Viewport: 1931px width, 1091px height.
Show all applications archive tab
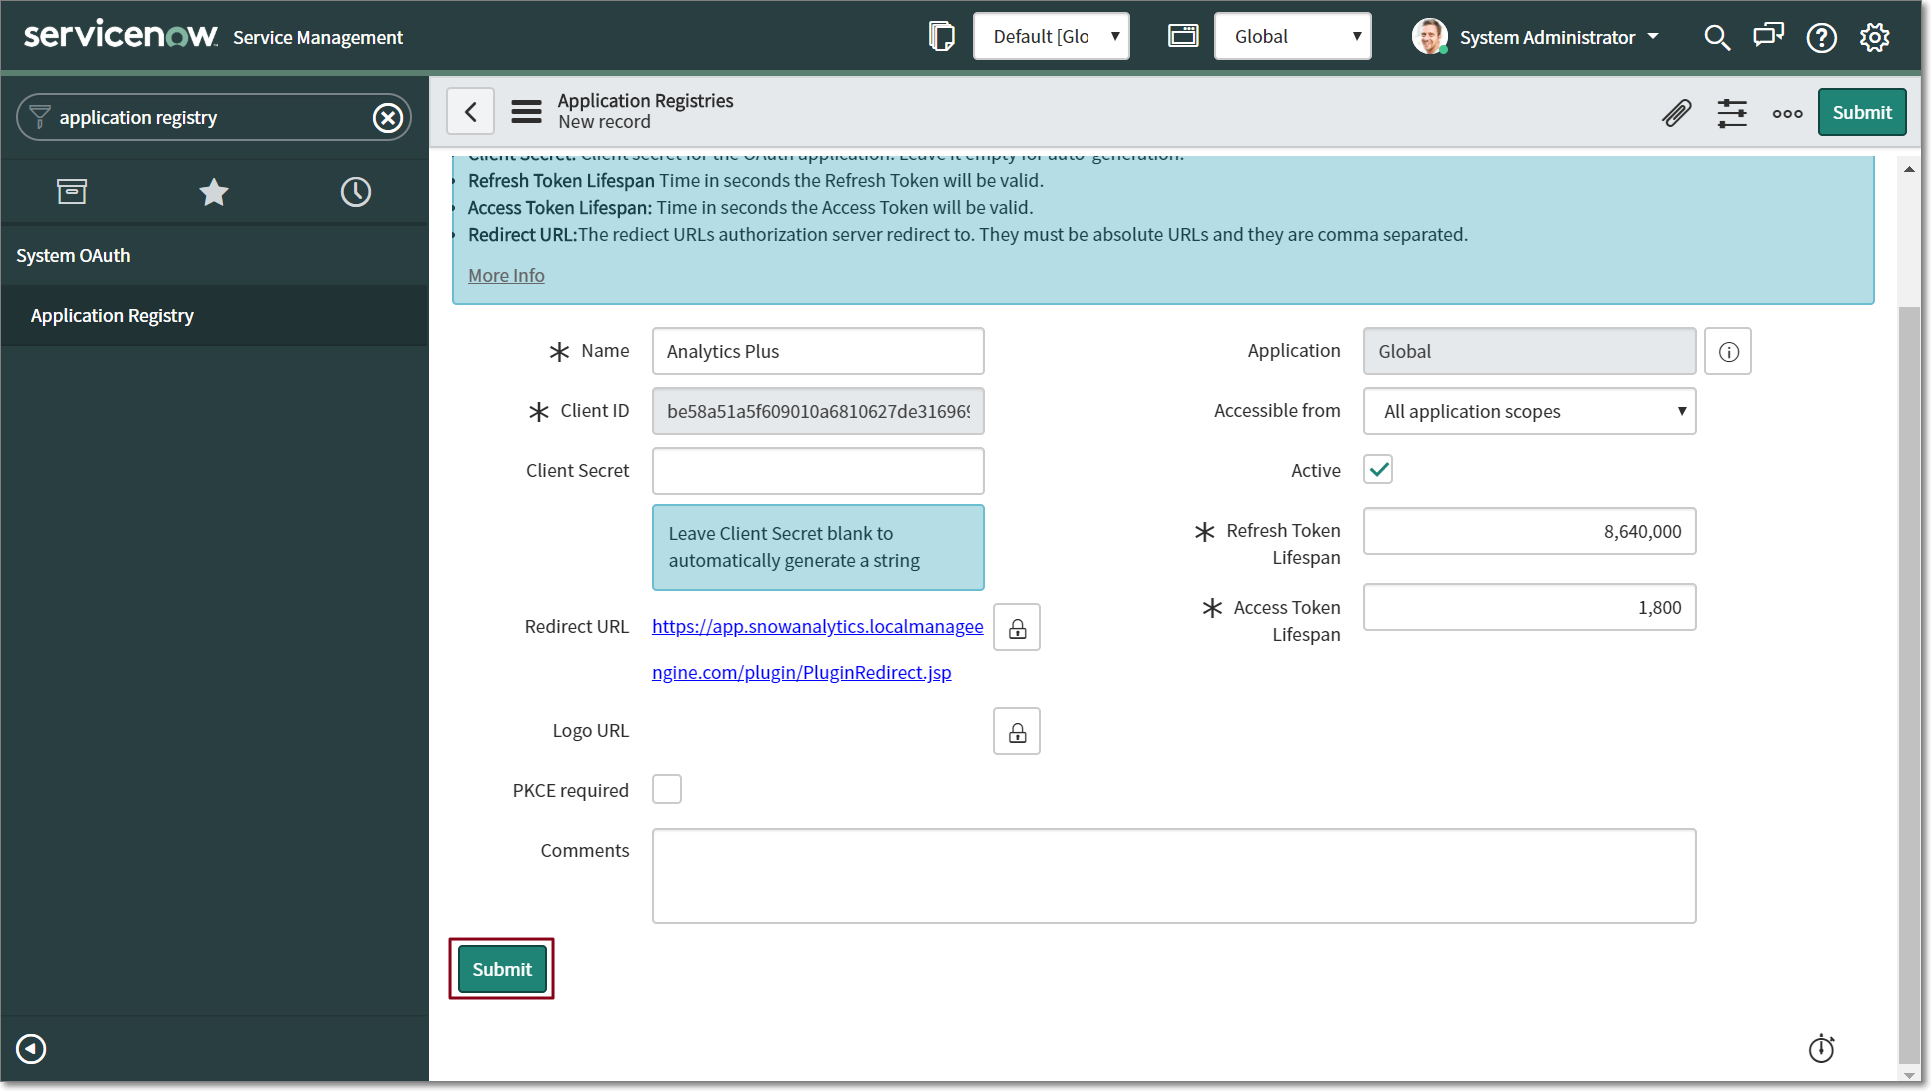point(72,192)
